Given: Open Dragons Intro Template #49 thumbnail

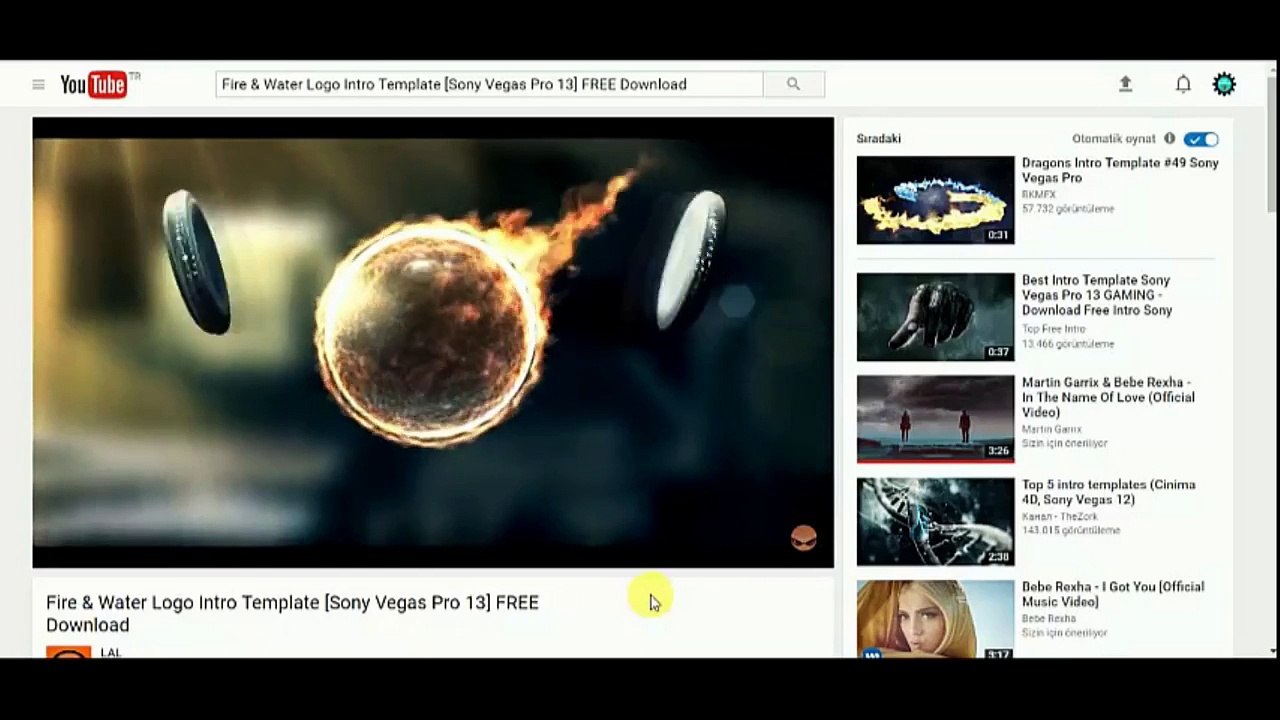Looking at the screenshot, I should [935, 200].
